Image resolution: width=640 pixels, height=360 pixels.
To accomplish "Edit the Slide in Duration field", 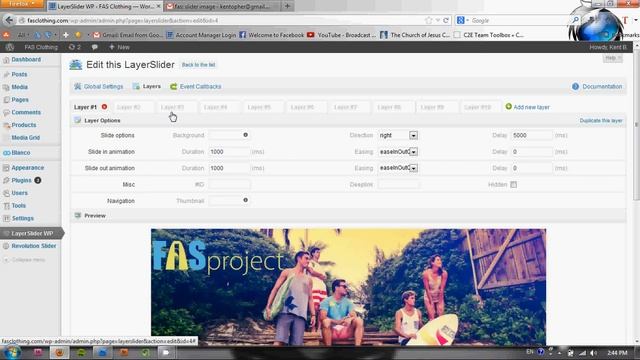I will [x=229, y=151].
